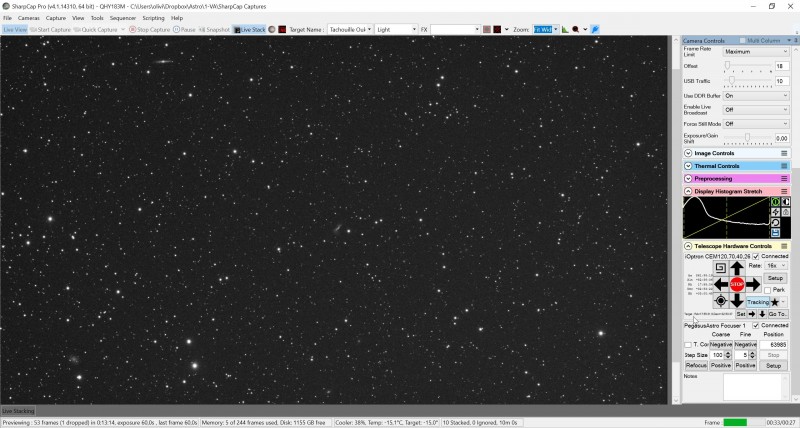Click the Live View toolbar button

coord(15,30)
